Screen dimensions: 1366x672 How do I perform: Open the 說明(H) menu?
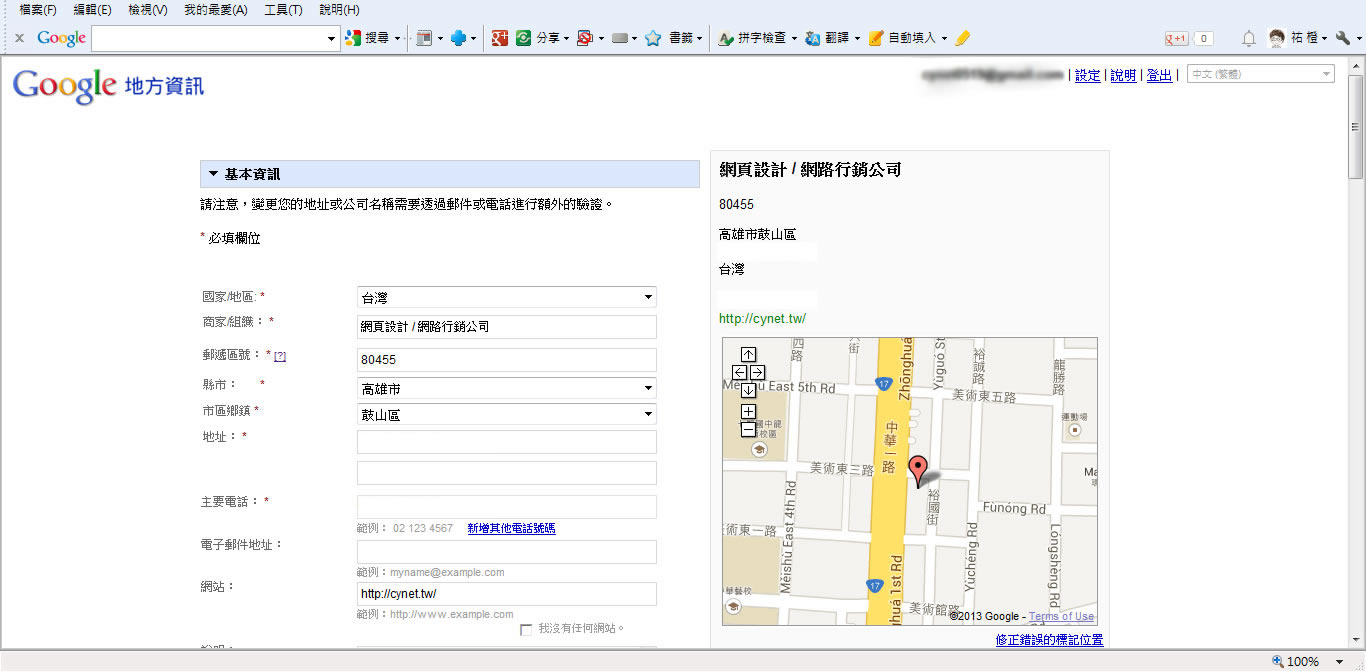tap(339, 10)
